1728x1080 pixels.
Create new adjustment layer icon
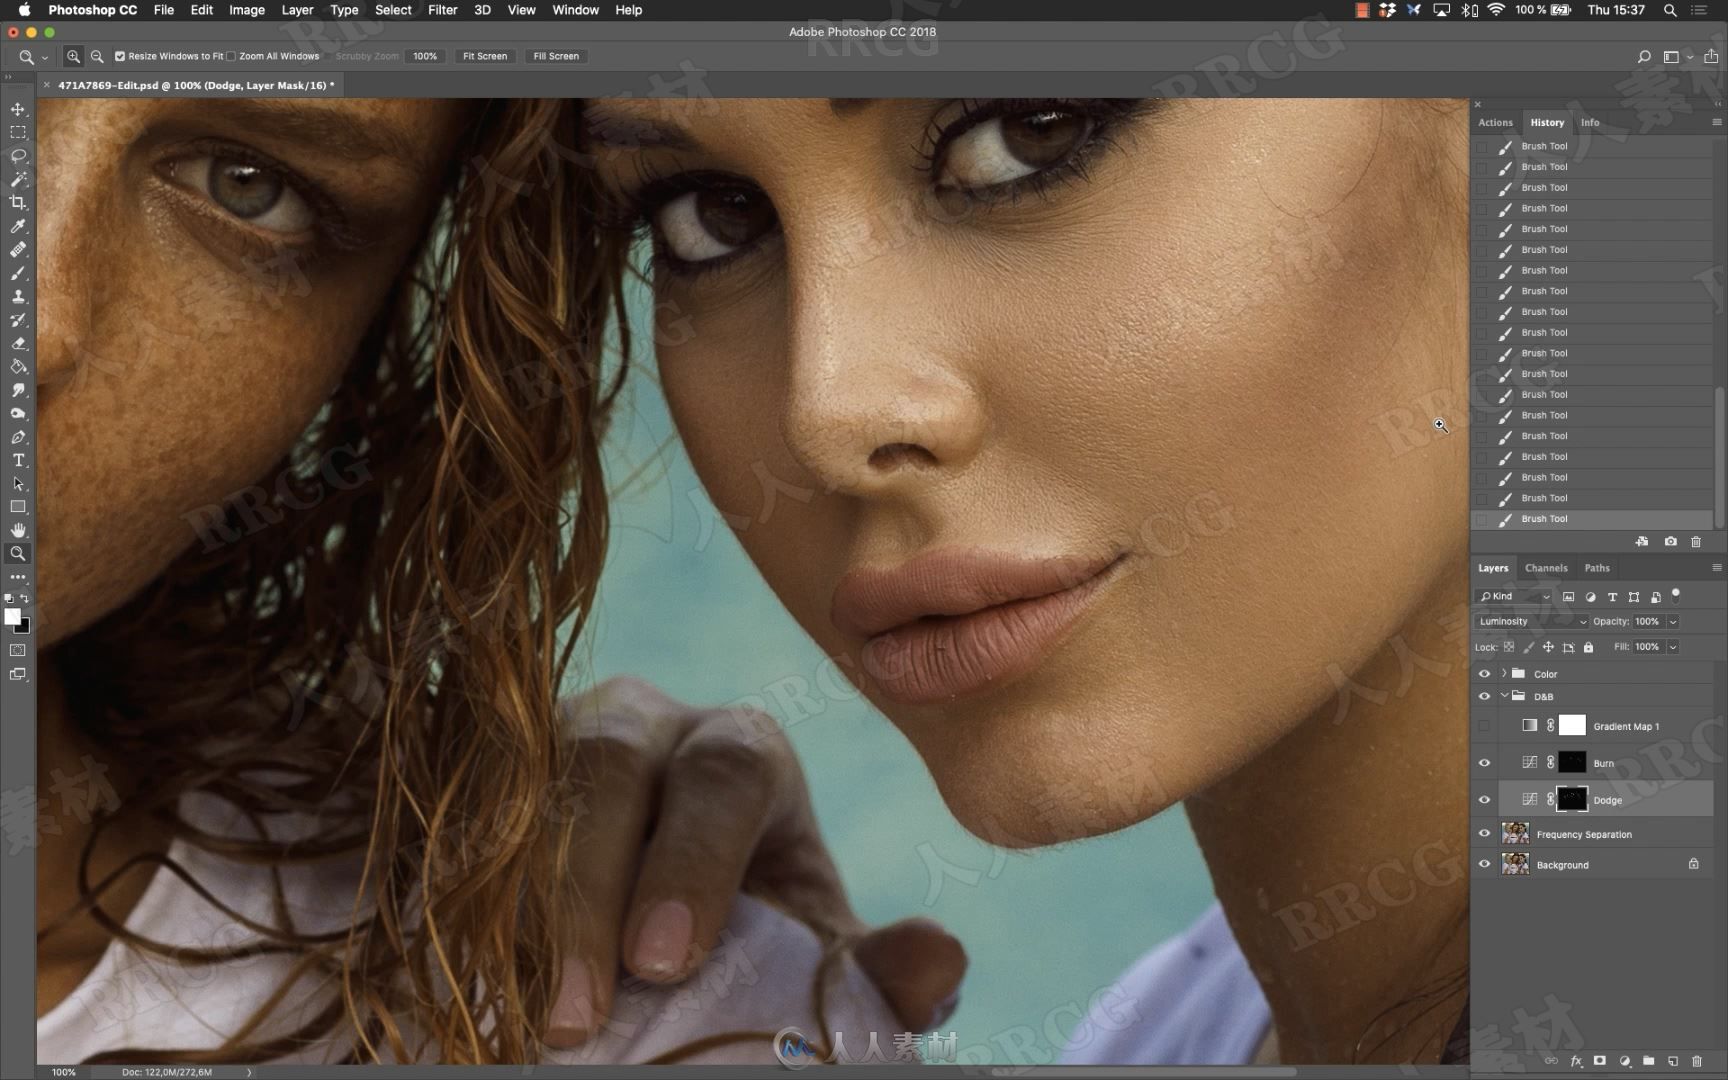1625,1061
